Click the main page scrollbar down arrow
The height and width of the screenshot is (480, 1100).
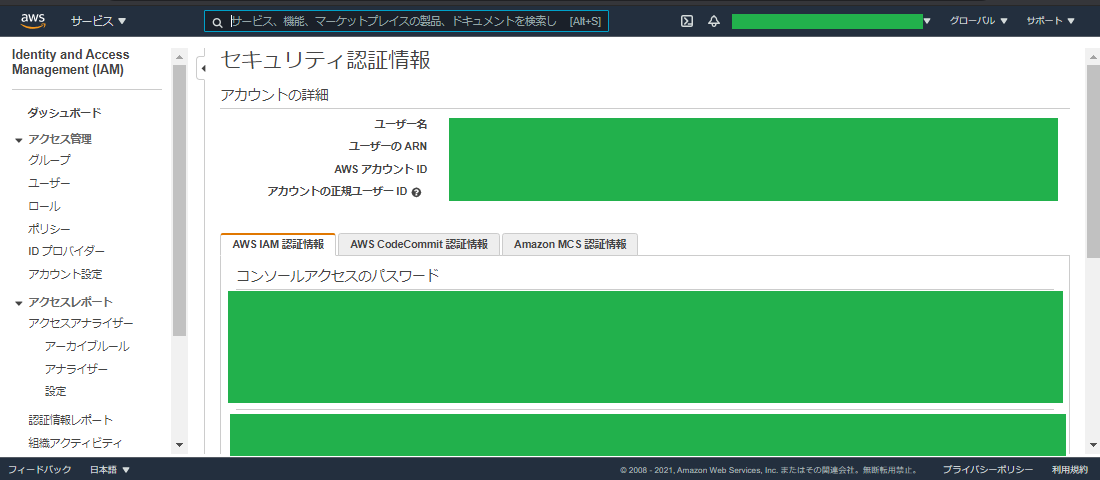1092,445
